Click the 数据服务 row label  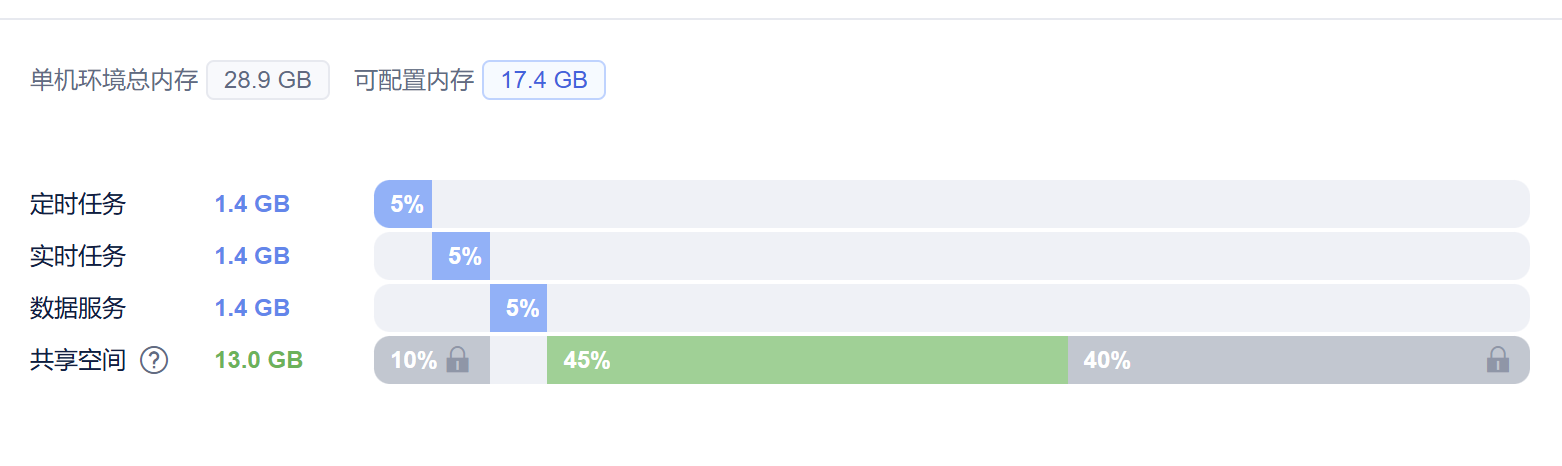click(78, 309)
